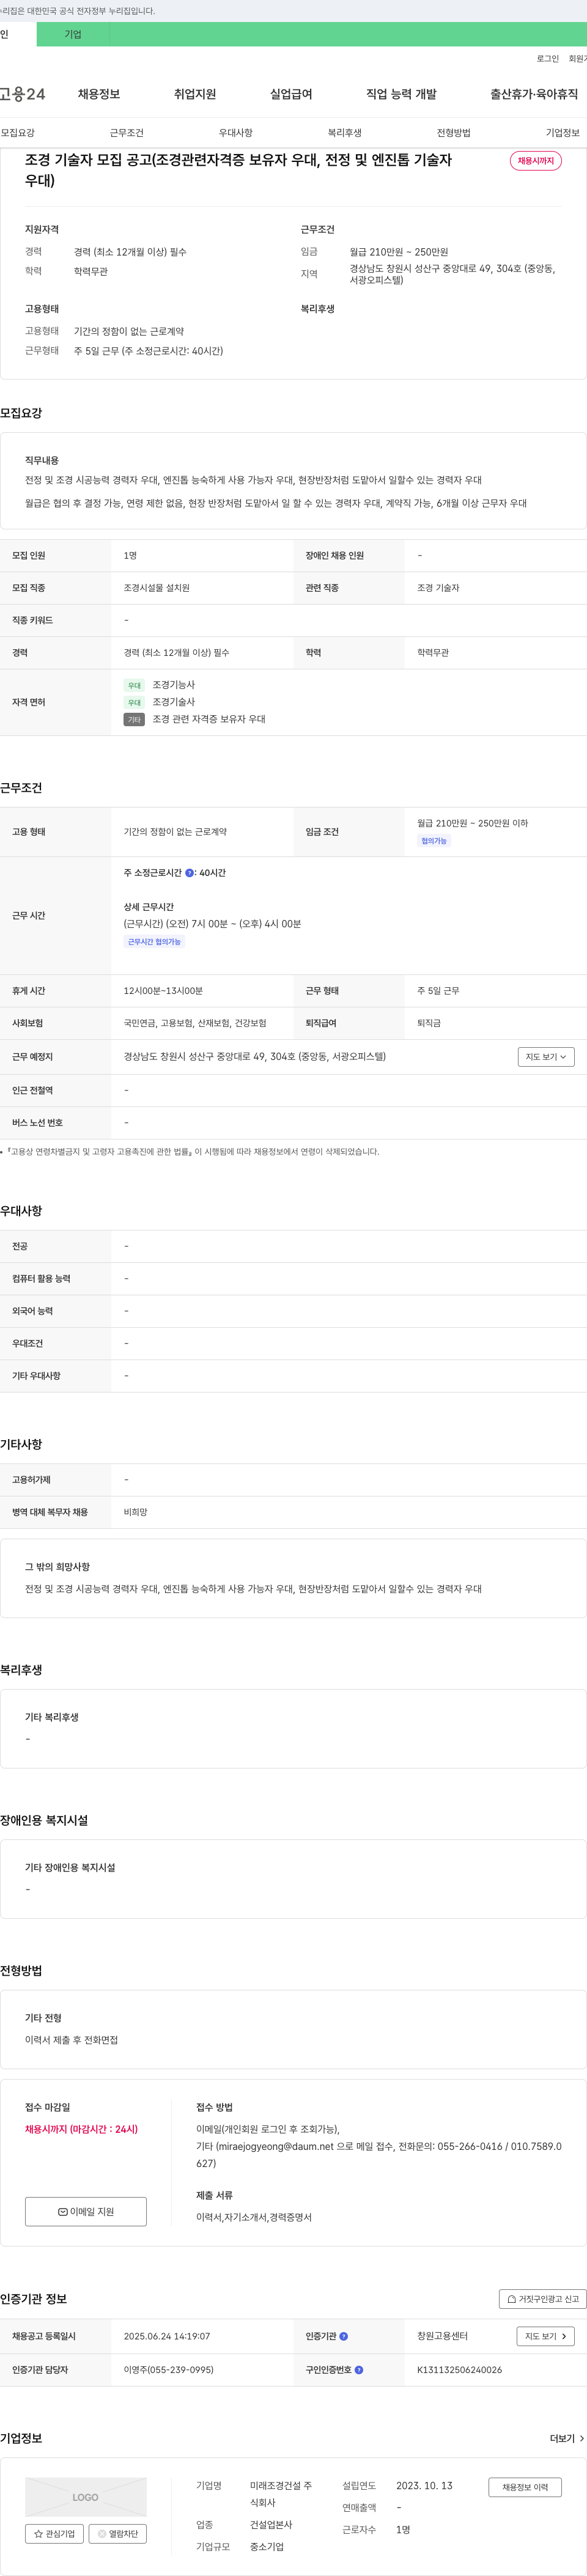Jump to 우대사항 section tab
The width and height of the screenshot is (587, 2576).
[x=236, y=133]
